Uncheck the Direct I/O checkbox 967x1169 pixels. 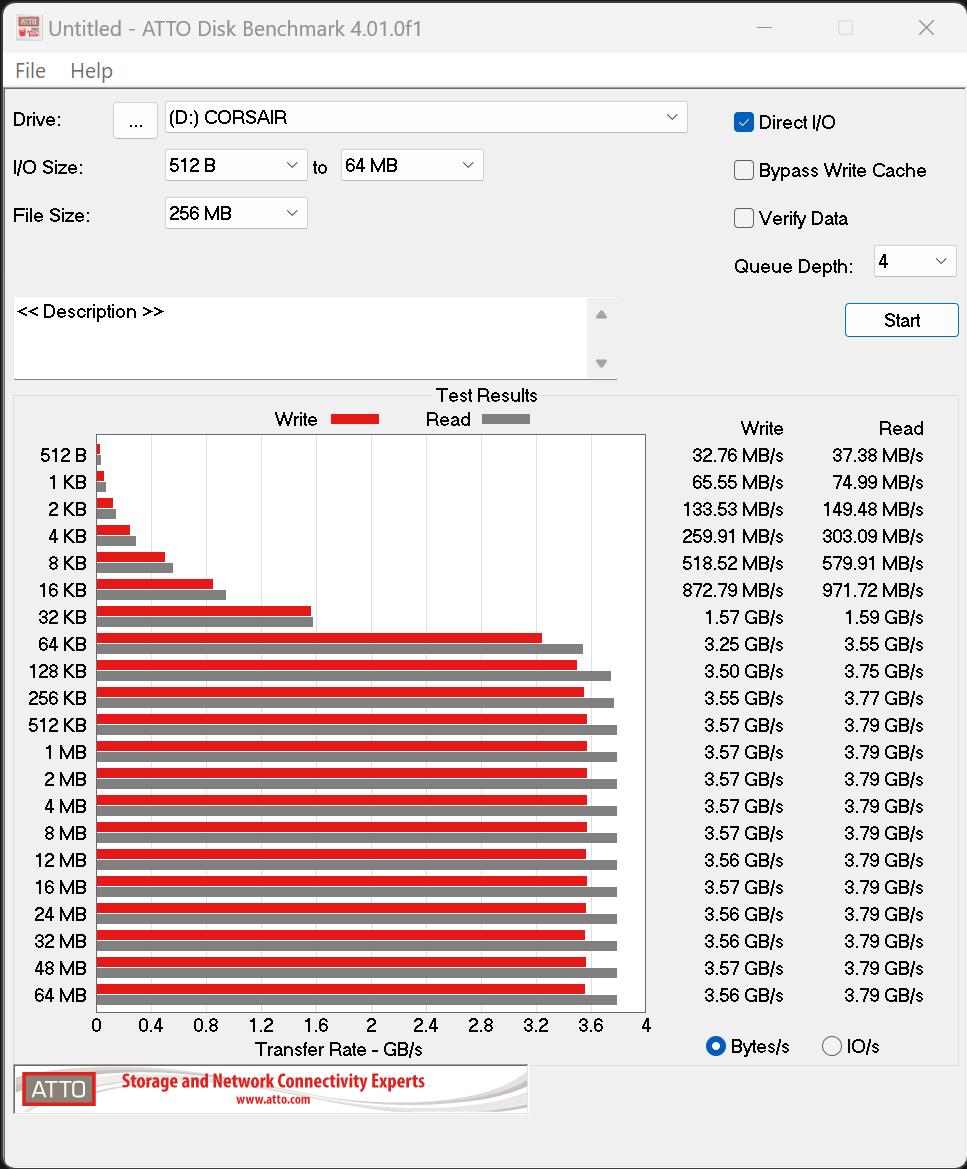click(743, 122)
